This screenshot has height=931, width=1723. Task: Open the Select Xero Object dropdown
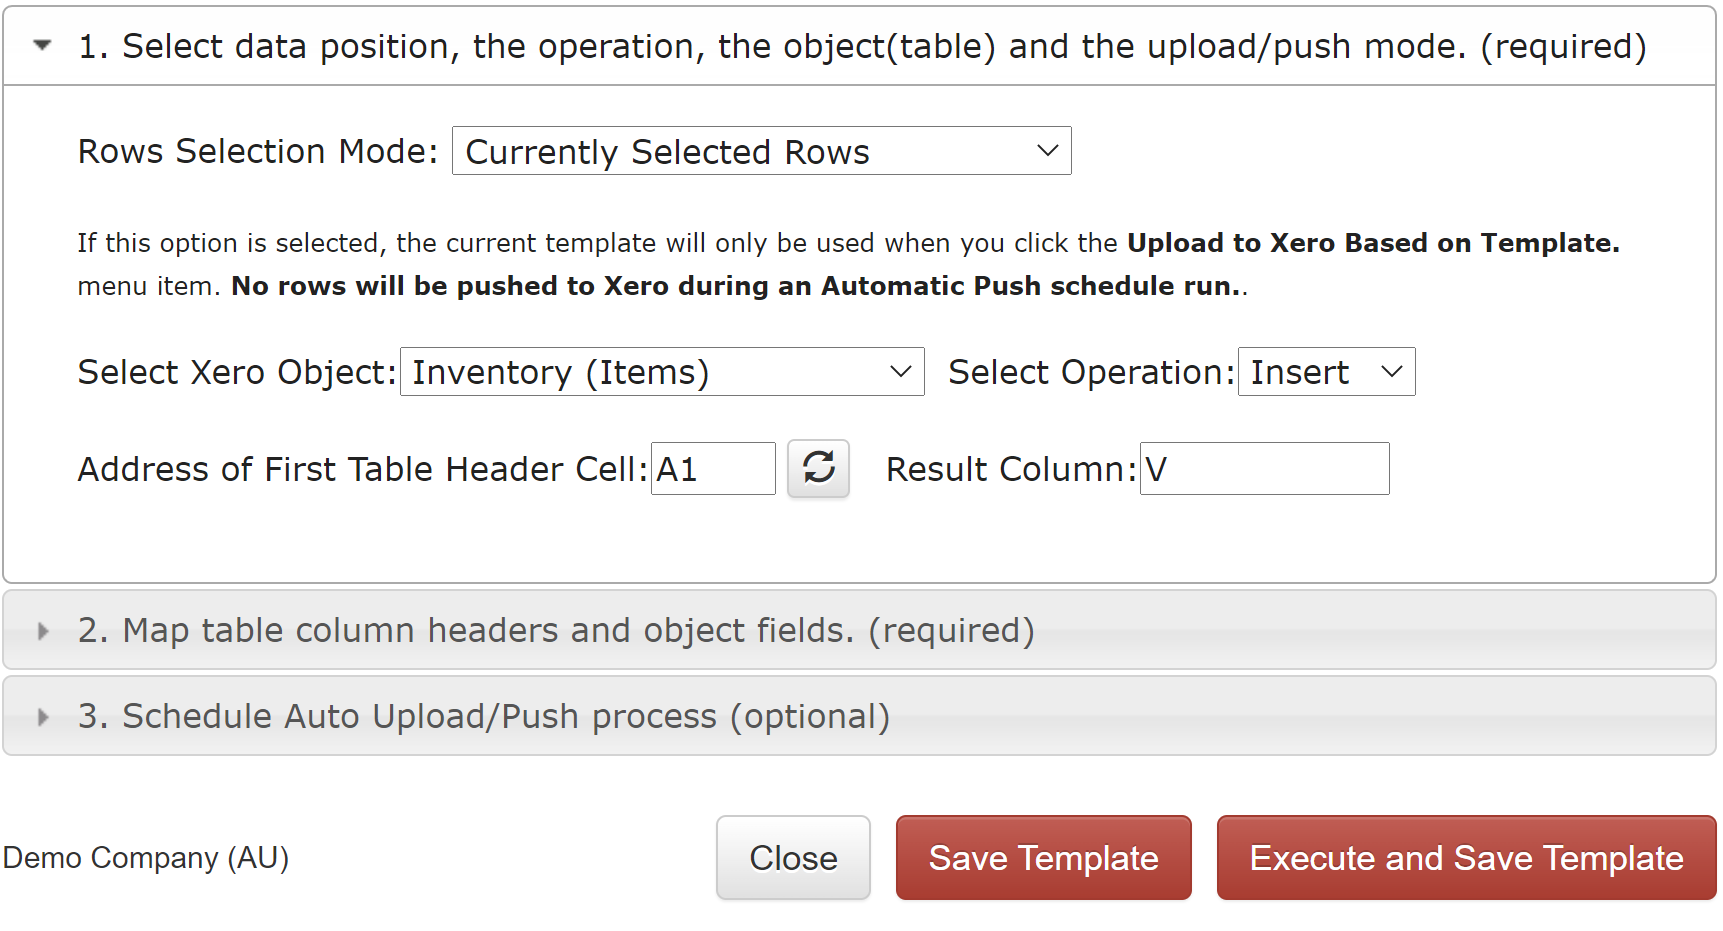662,372
